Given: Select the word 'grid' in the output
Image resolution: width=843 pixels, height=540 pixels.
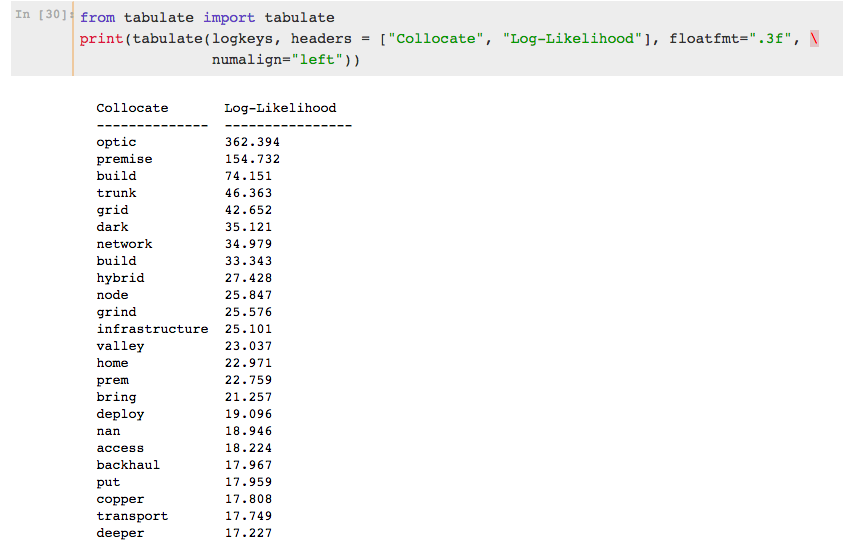Looking at the screenshot, I should click(112, 210).
